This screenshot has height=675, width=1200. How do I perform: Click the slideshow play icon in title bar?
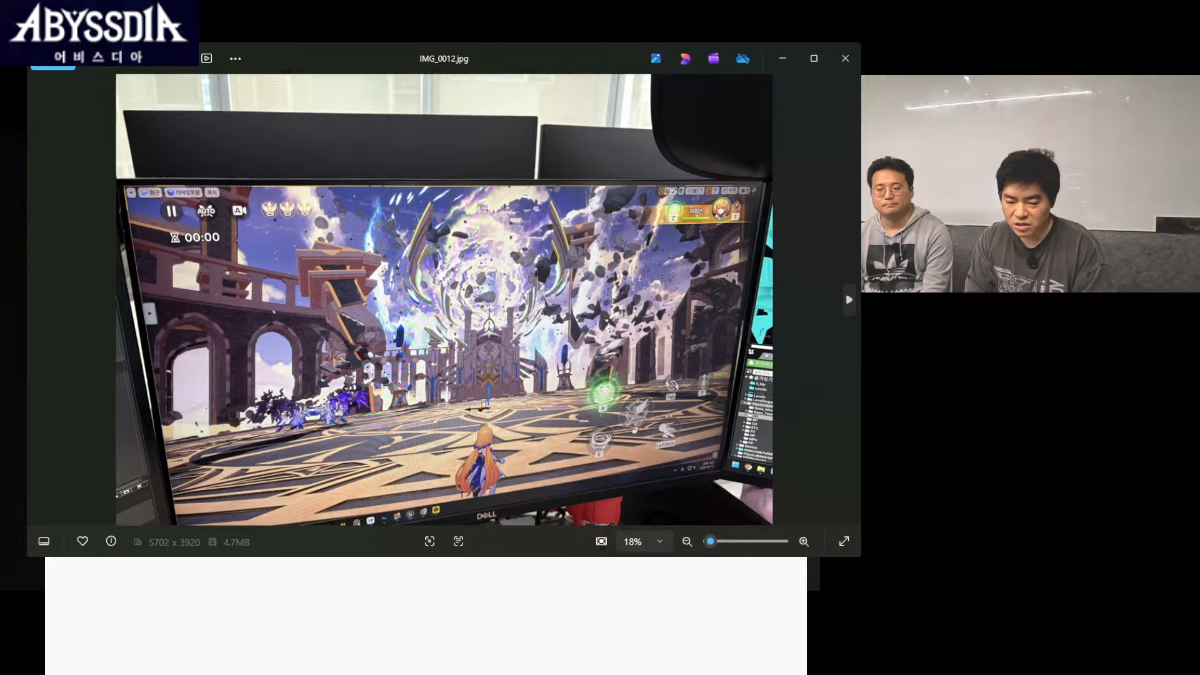coord(206,58)
